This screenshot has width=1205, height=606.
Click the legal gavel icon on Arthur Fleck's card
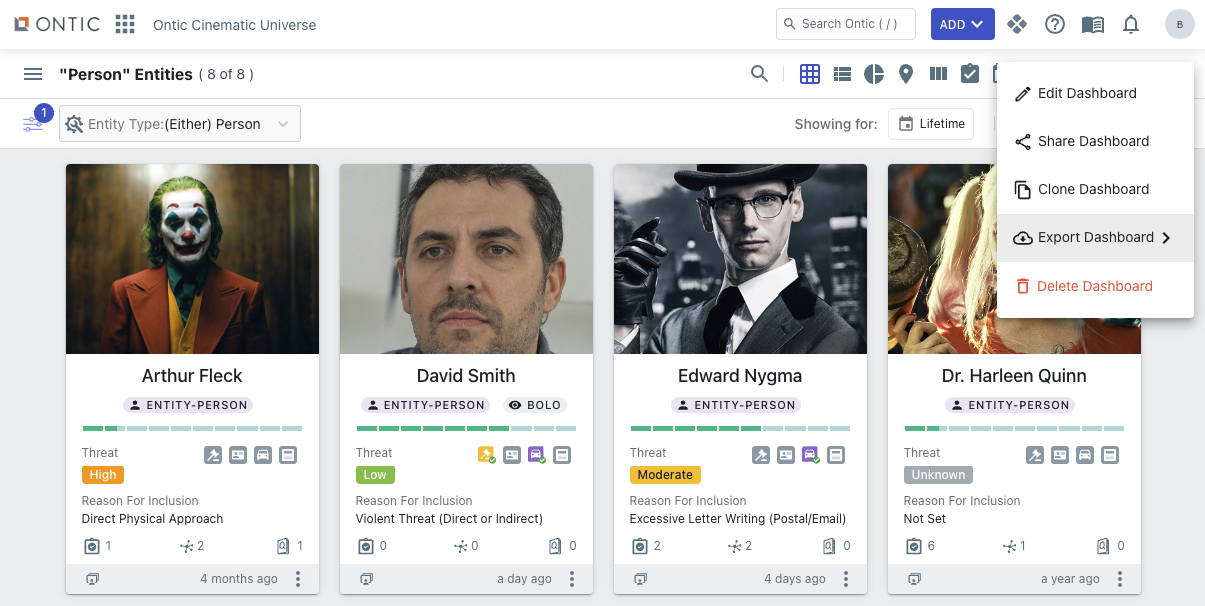click(x=213, y=455)
